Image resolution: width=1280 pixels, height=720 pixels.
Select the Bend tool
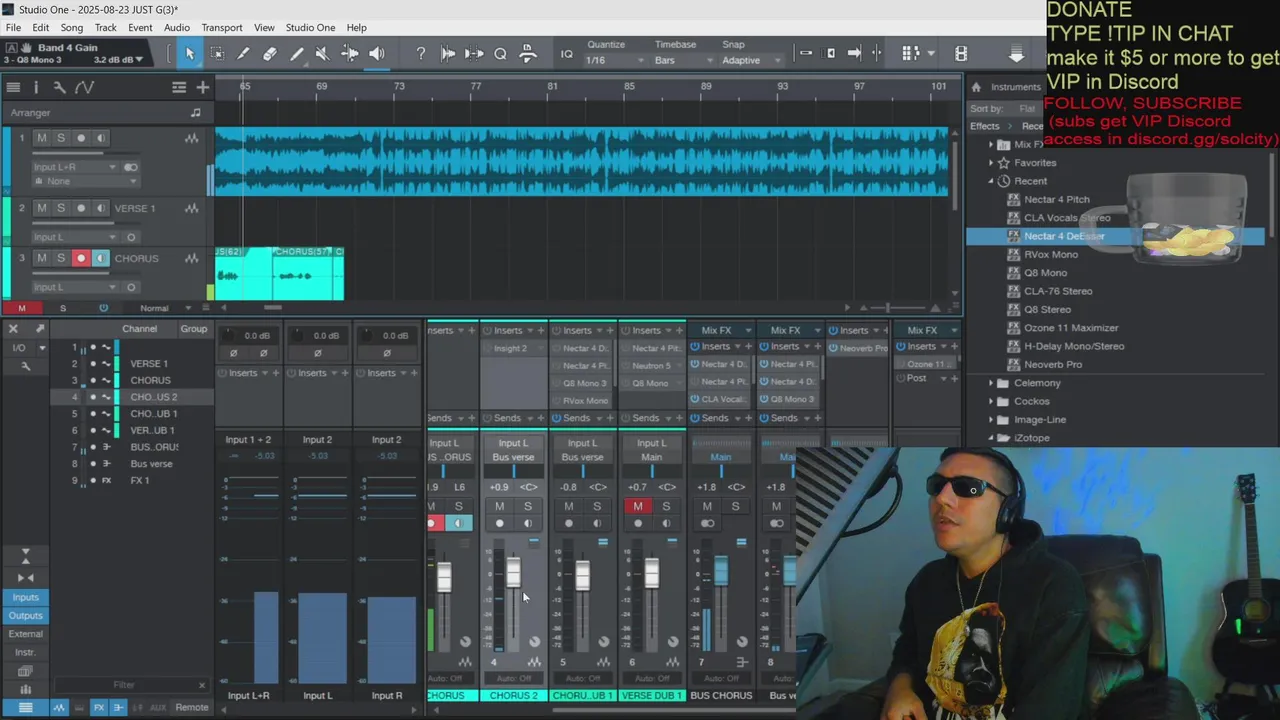(x=350, y=54)
